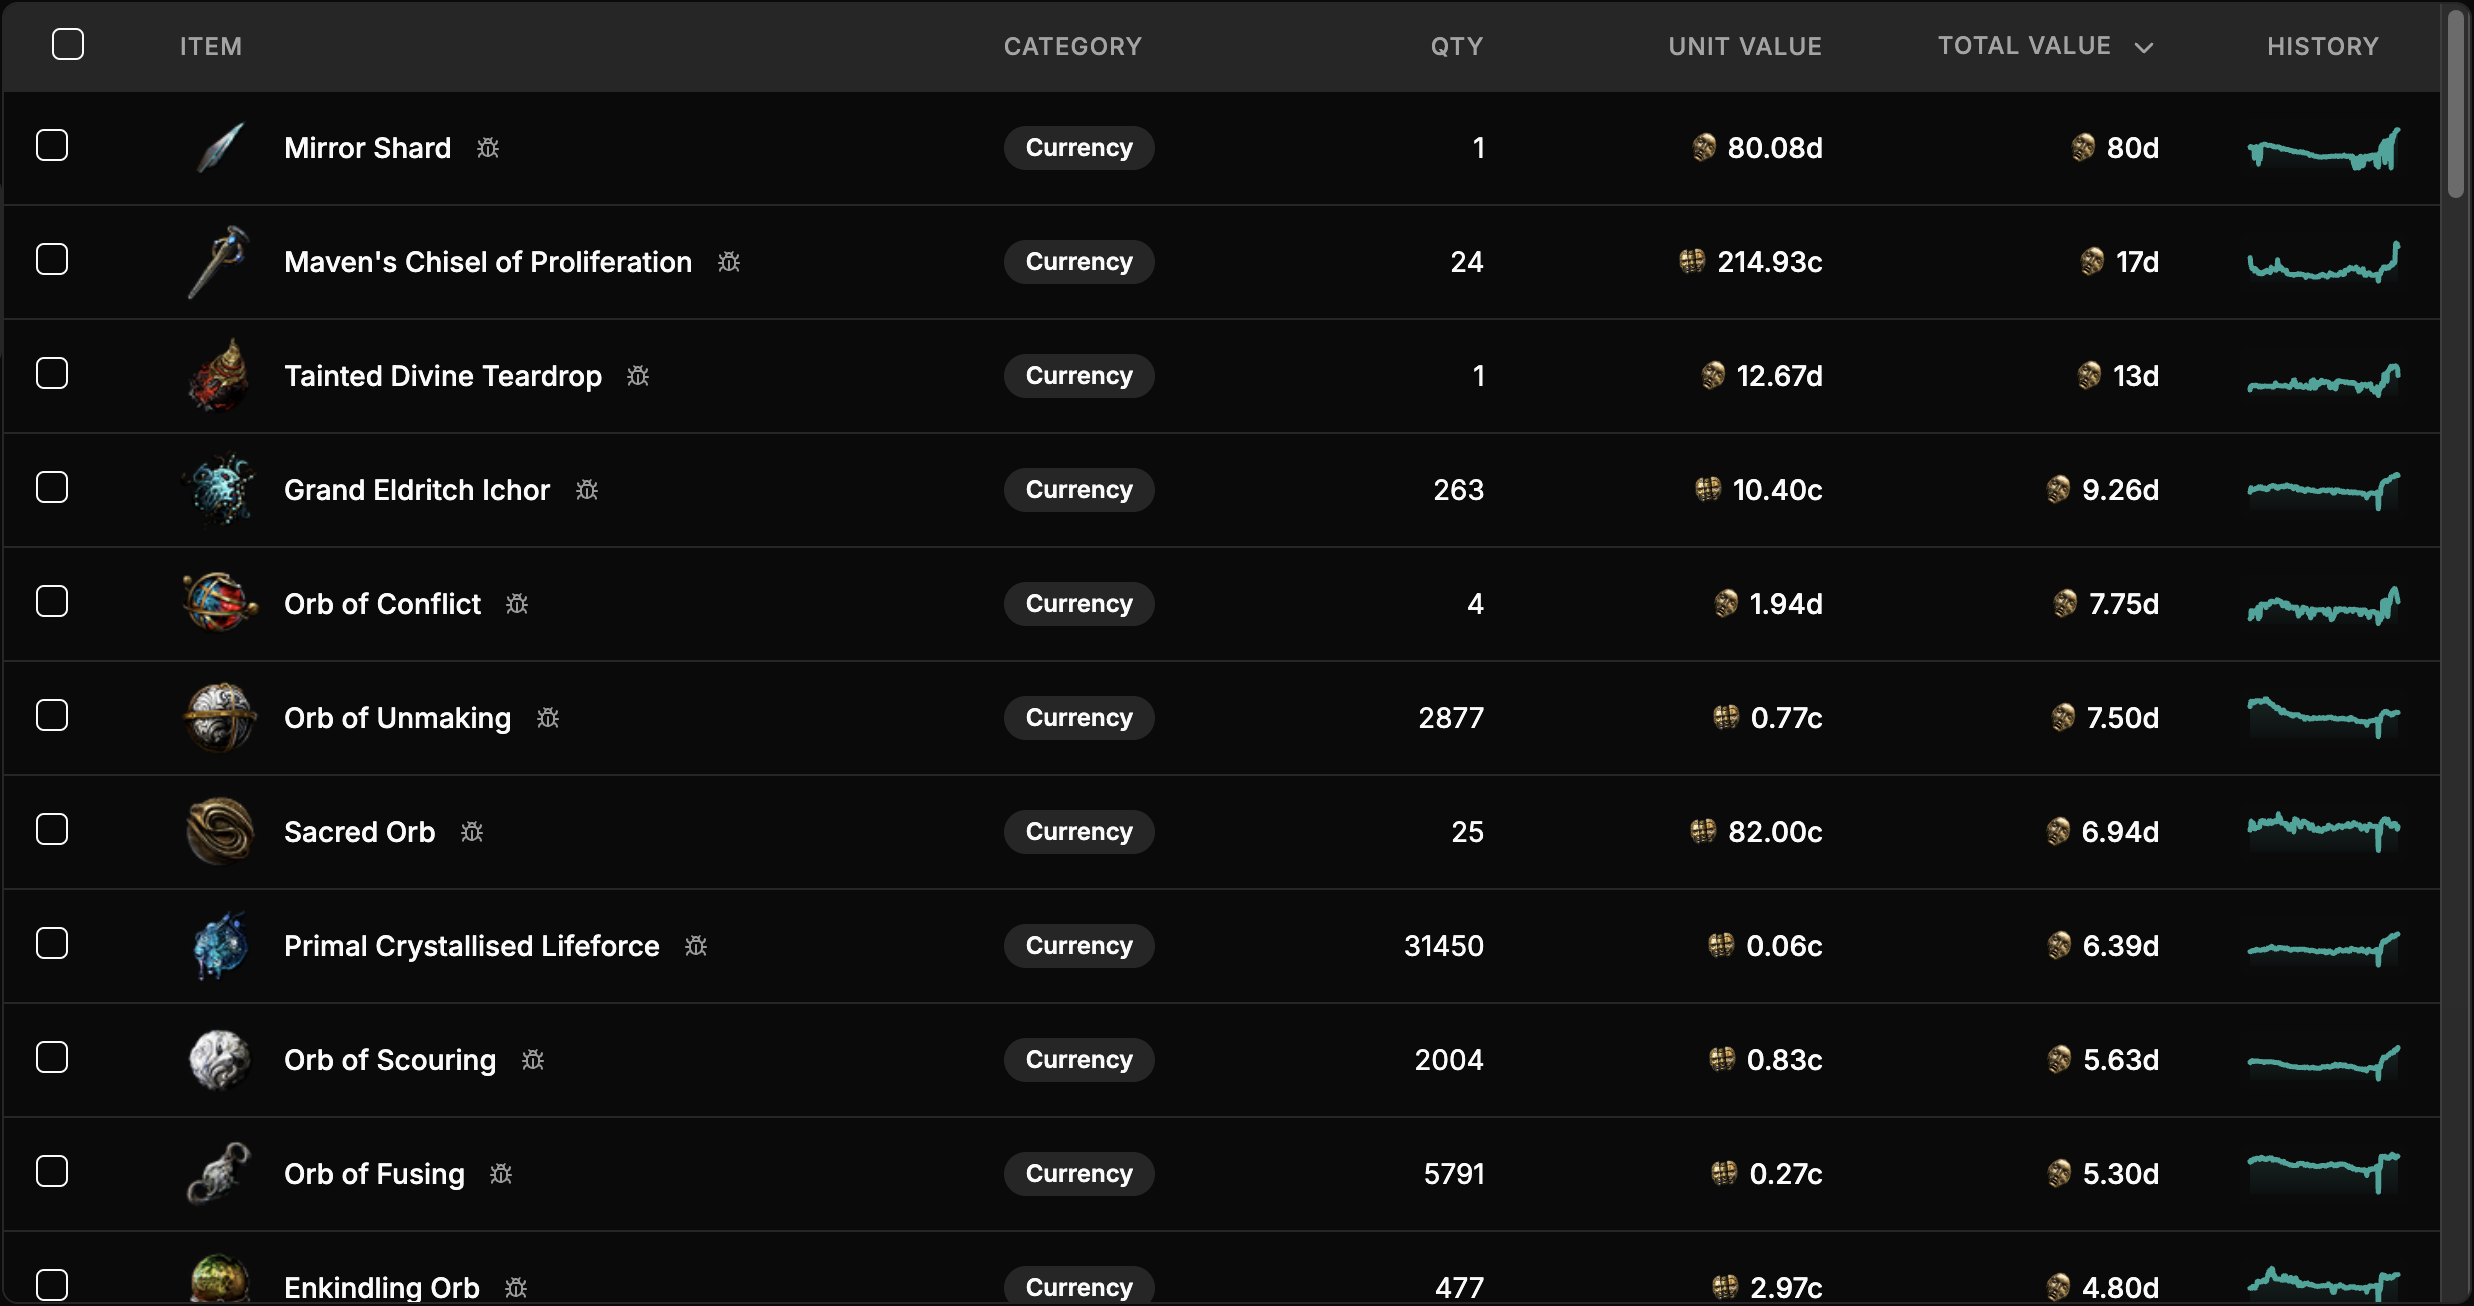
Task: Click the 5.30d total value
Action: click(2121, 1174)
